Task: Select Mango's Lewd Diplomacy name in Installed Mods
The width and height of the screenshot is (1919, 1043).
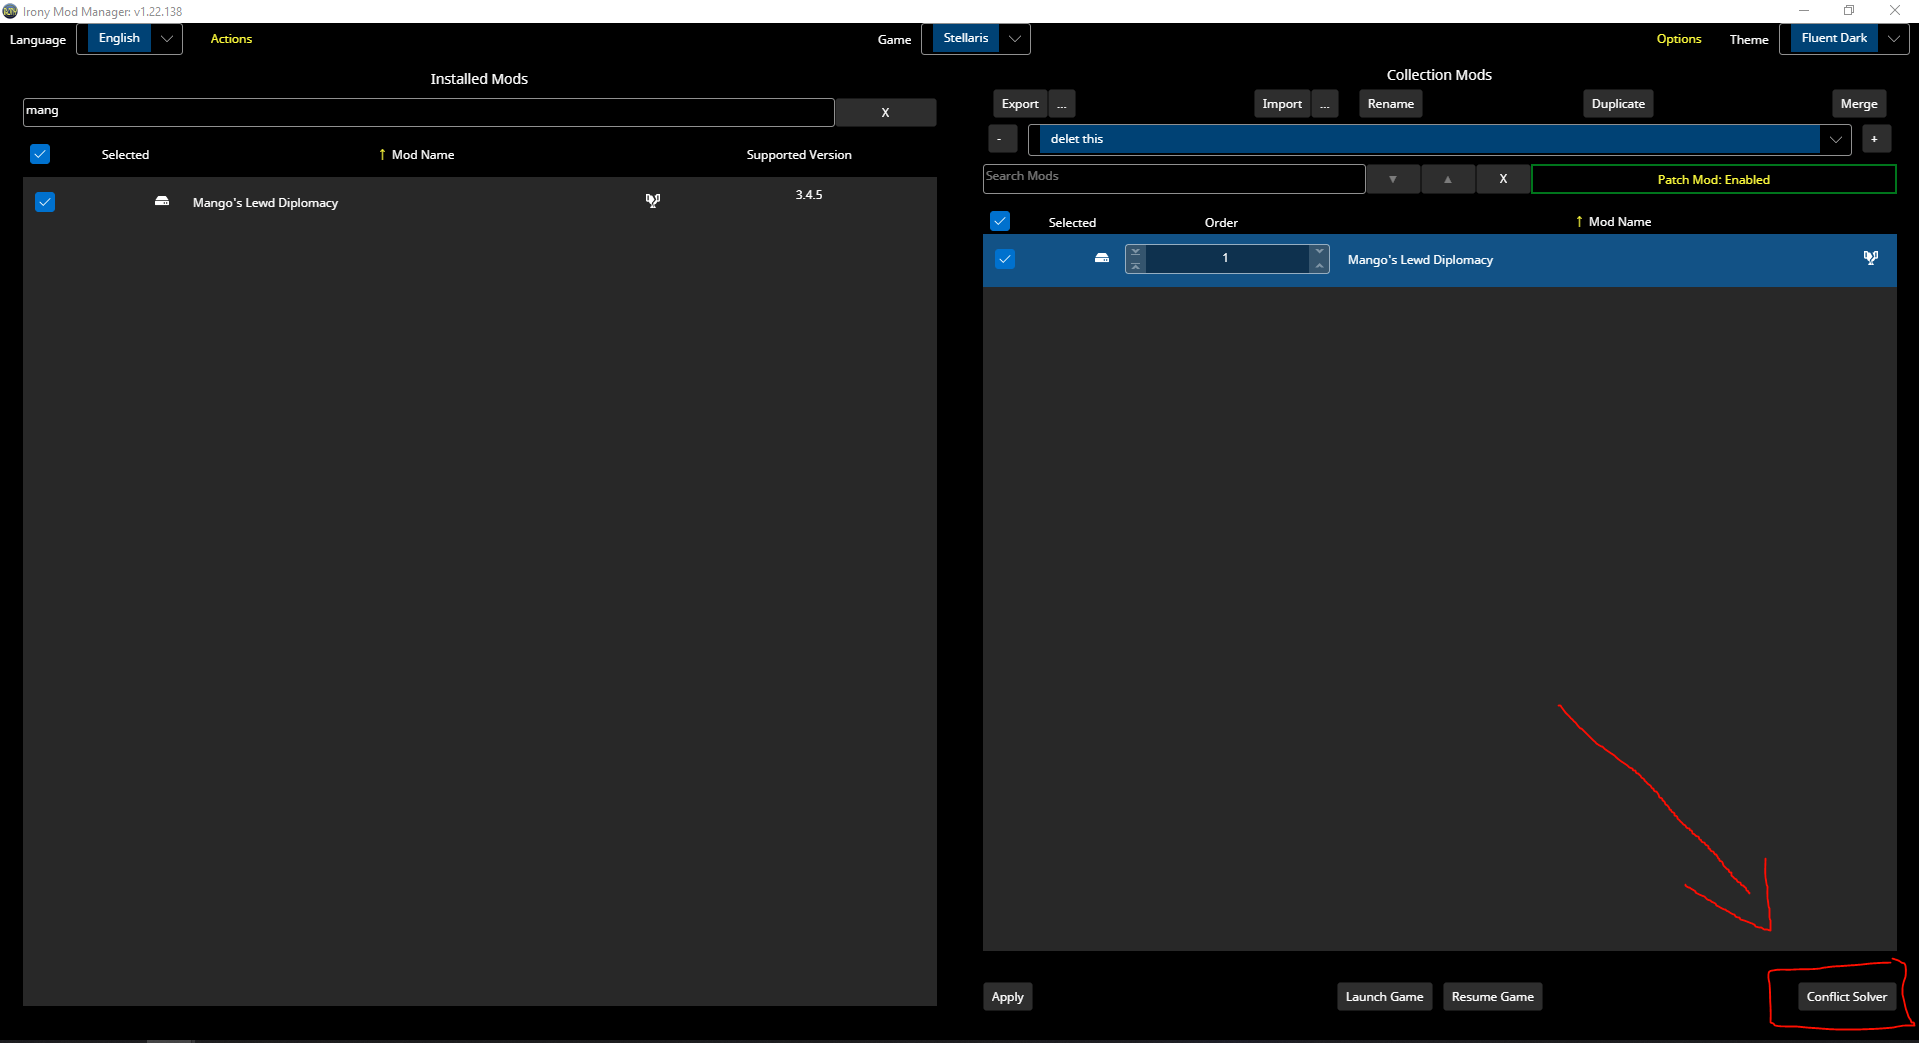Action: click(265, 203)
